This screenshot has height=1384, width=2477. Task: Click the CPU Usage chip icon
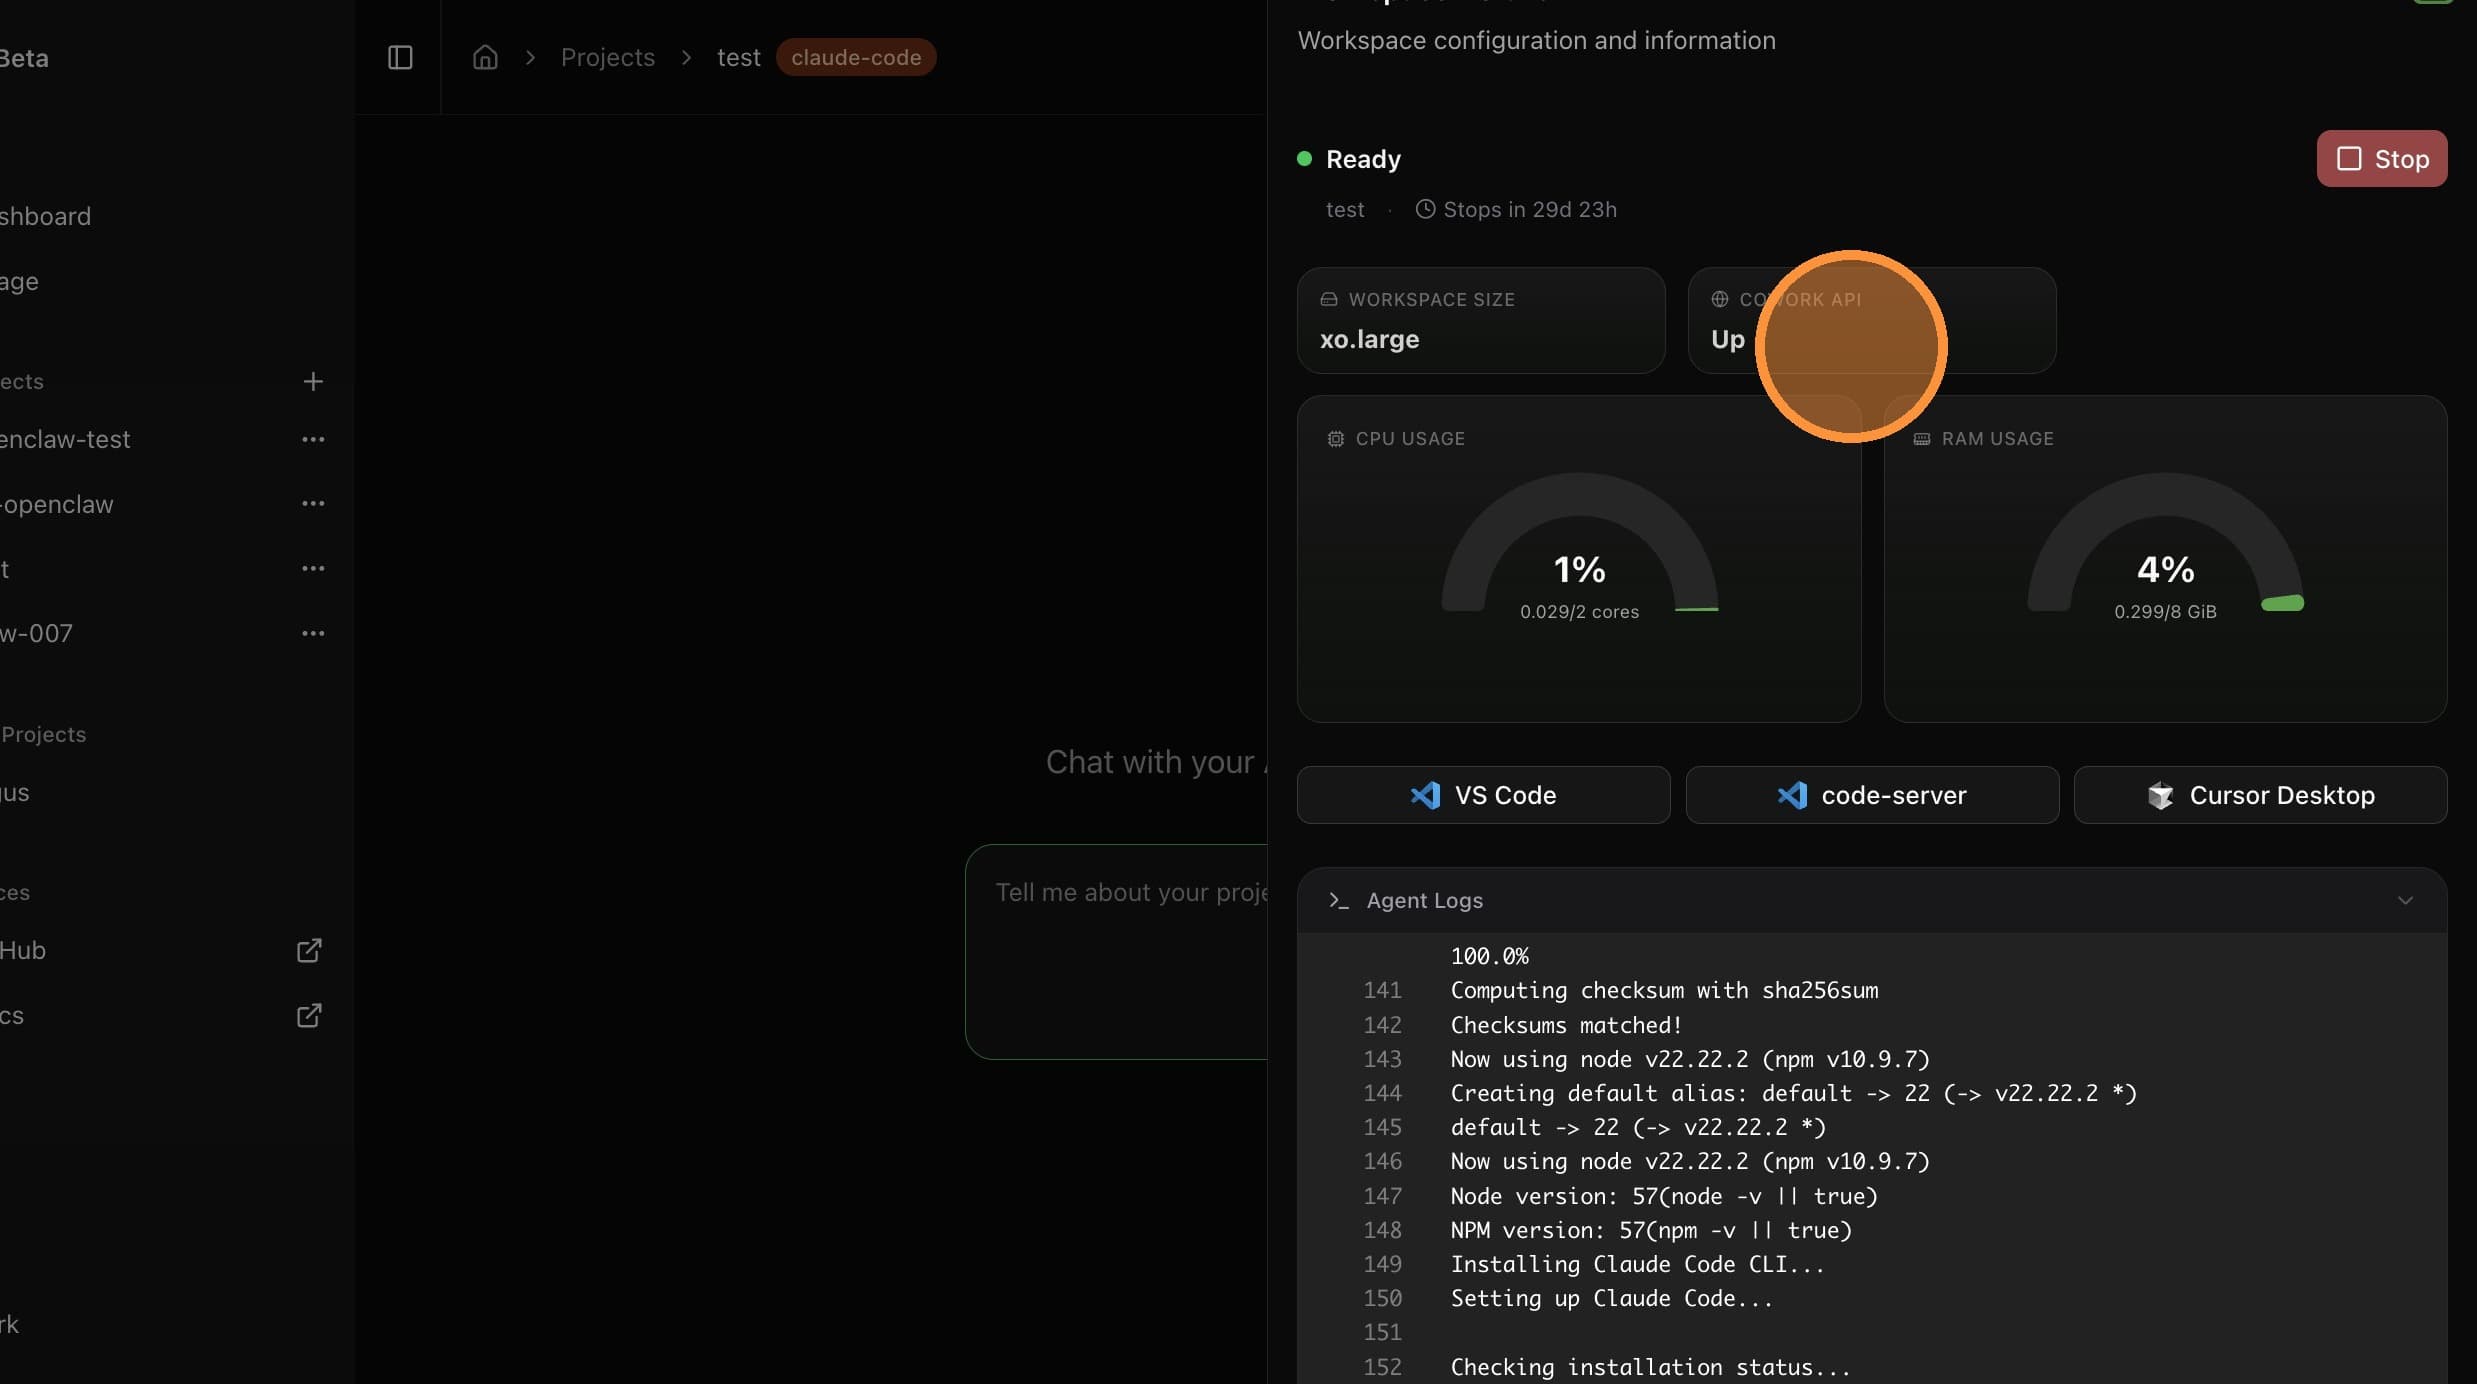click(x=1335, y=438)
